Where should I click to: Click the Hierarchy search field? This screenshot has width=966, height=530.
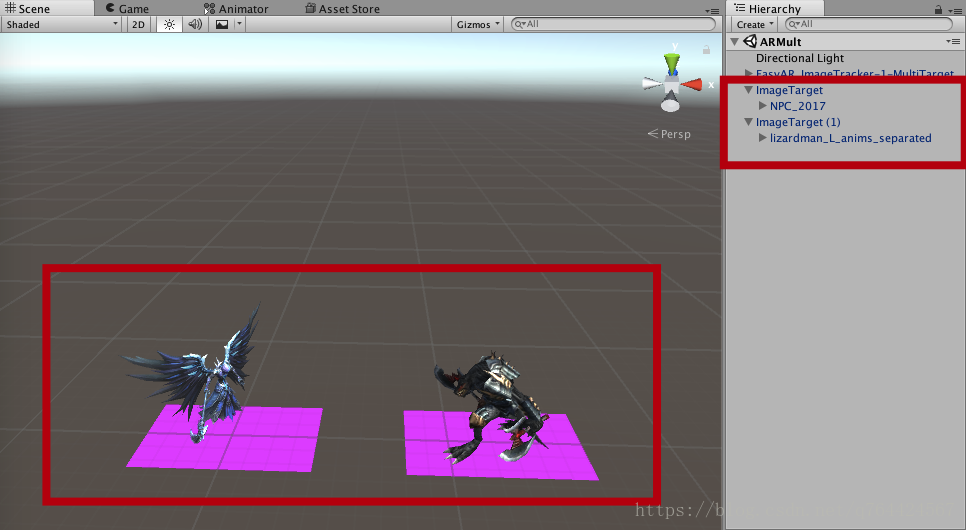click(x=869, y=24)
